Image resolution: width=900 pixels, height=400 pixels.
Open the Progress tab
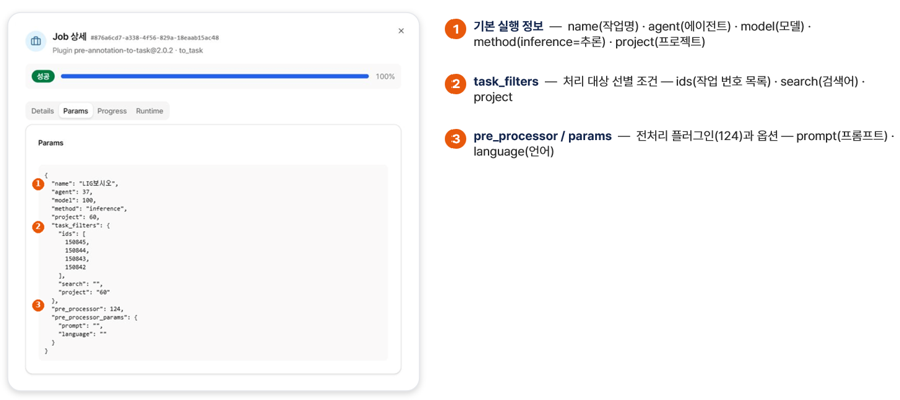point(112,111)
